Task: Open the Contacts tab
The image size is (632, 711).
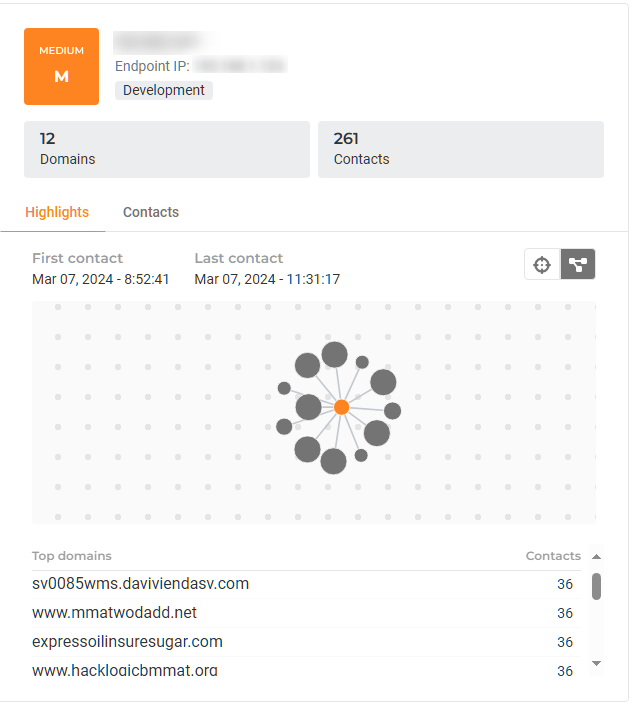Action: (151, 212)
